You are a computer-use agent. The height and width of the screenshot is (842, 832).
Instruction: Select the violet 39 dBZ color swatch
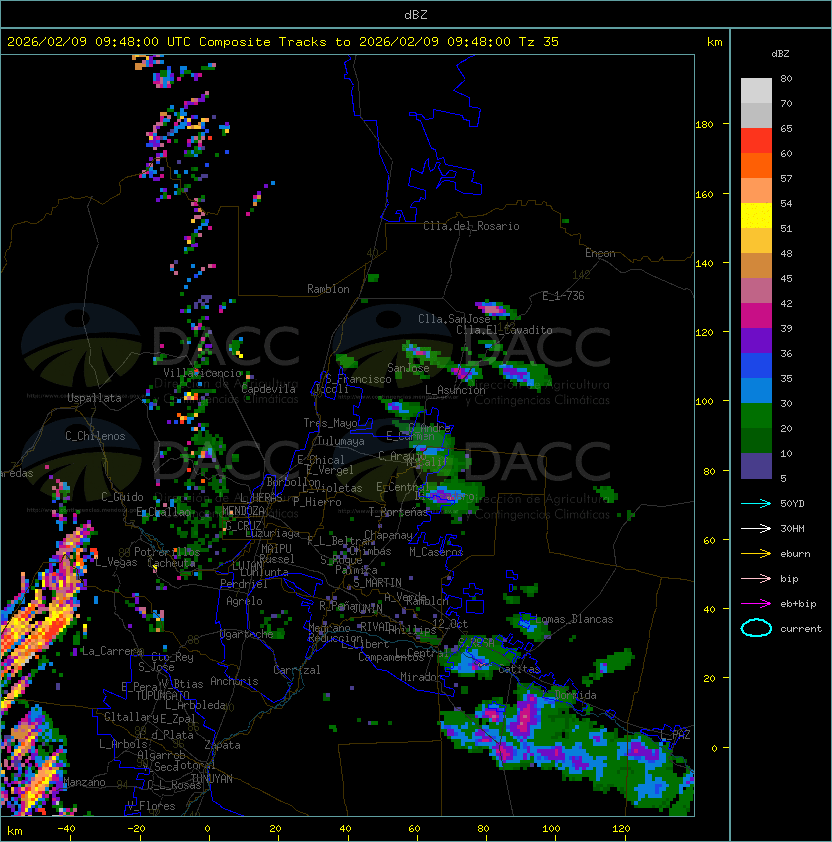756,340
